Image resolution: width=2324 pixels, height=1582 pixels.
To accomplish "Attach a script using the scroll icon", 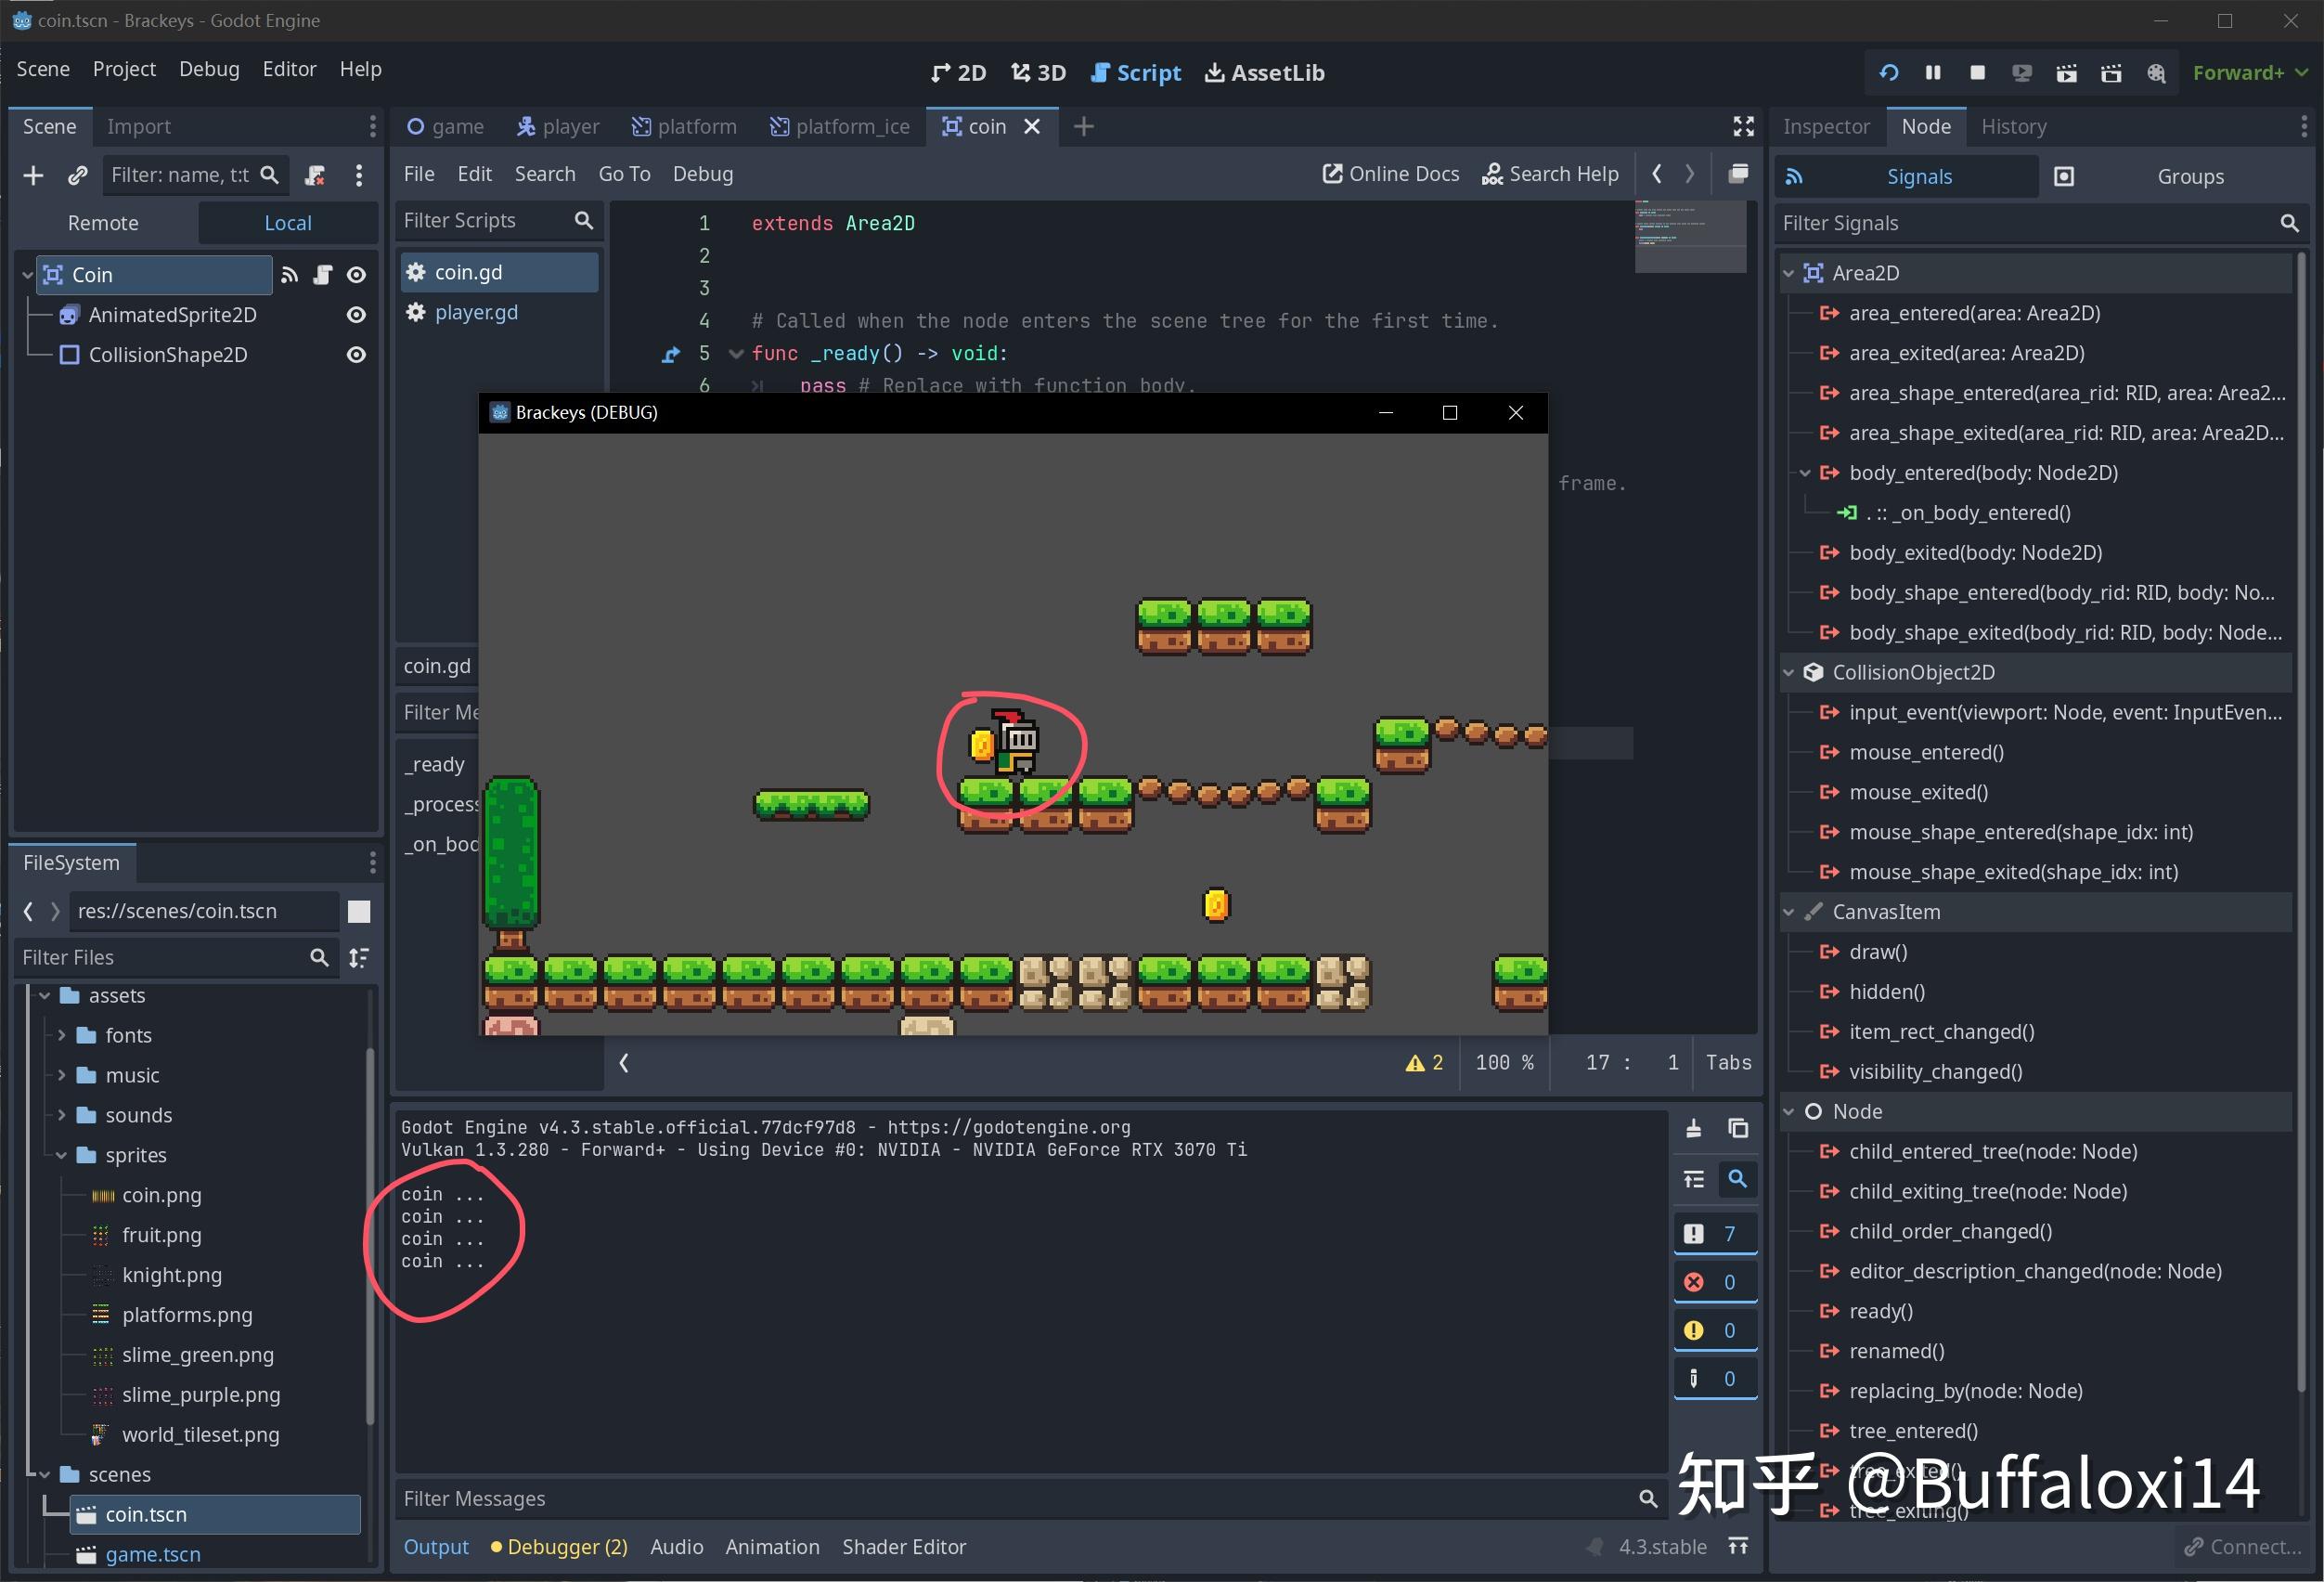I will (x=315, y=176).
